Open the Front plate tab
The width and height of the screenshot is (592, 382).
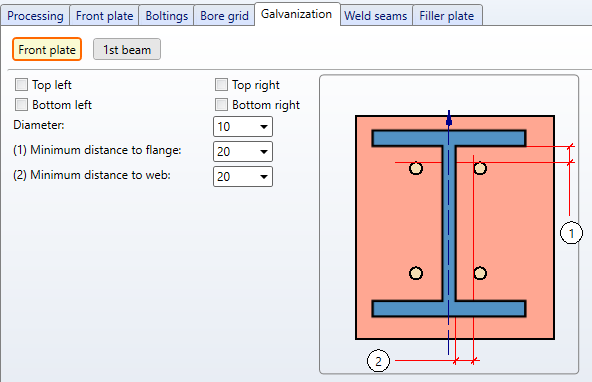tap(105, 16)
